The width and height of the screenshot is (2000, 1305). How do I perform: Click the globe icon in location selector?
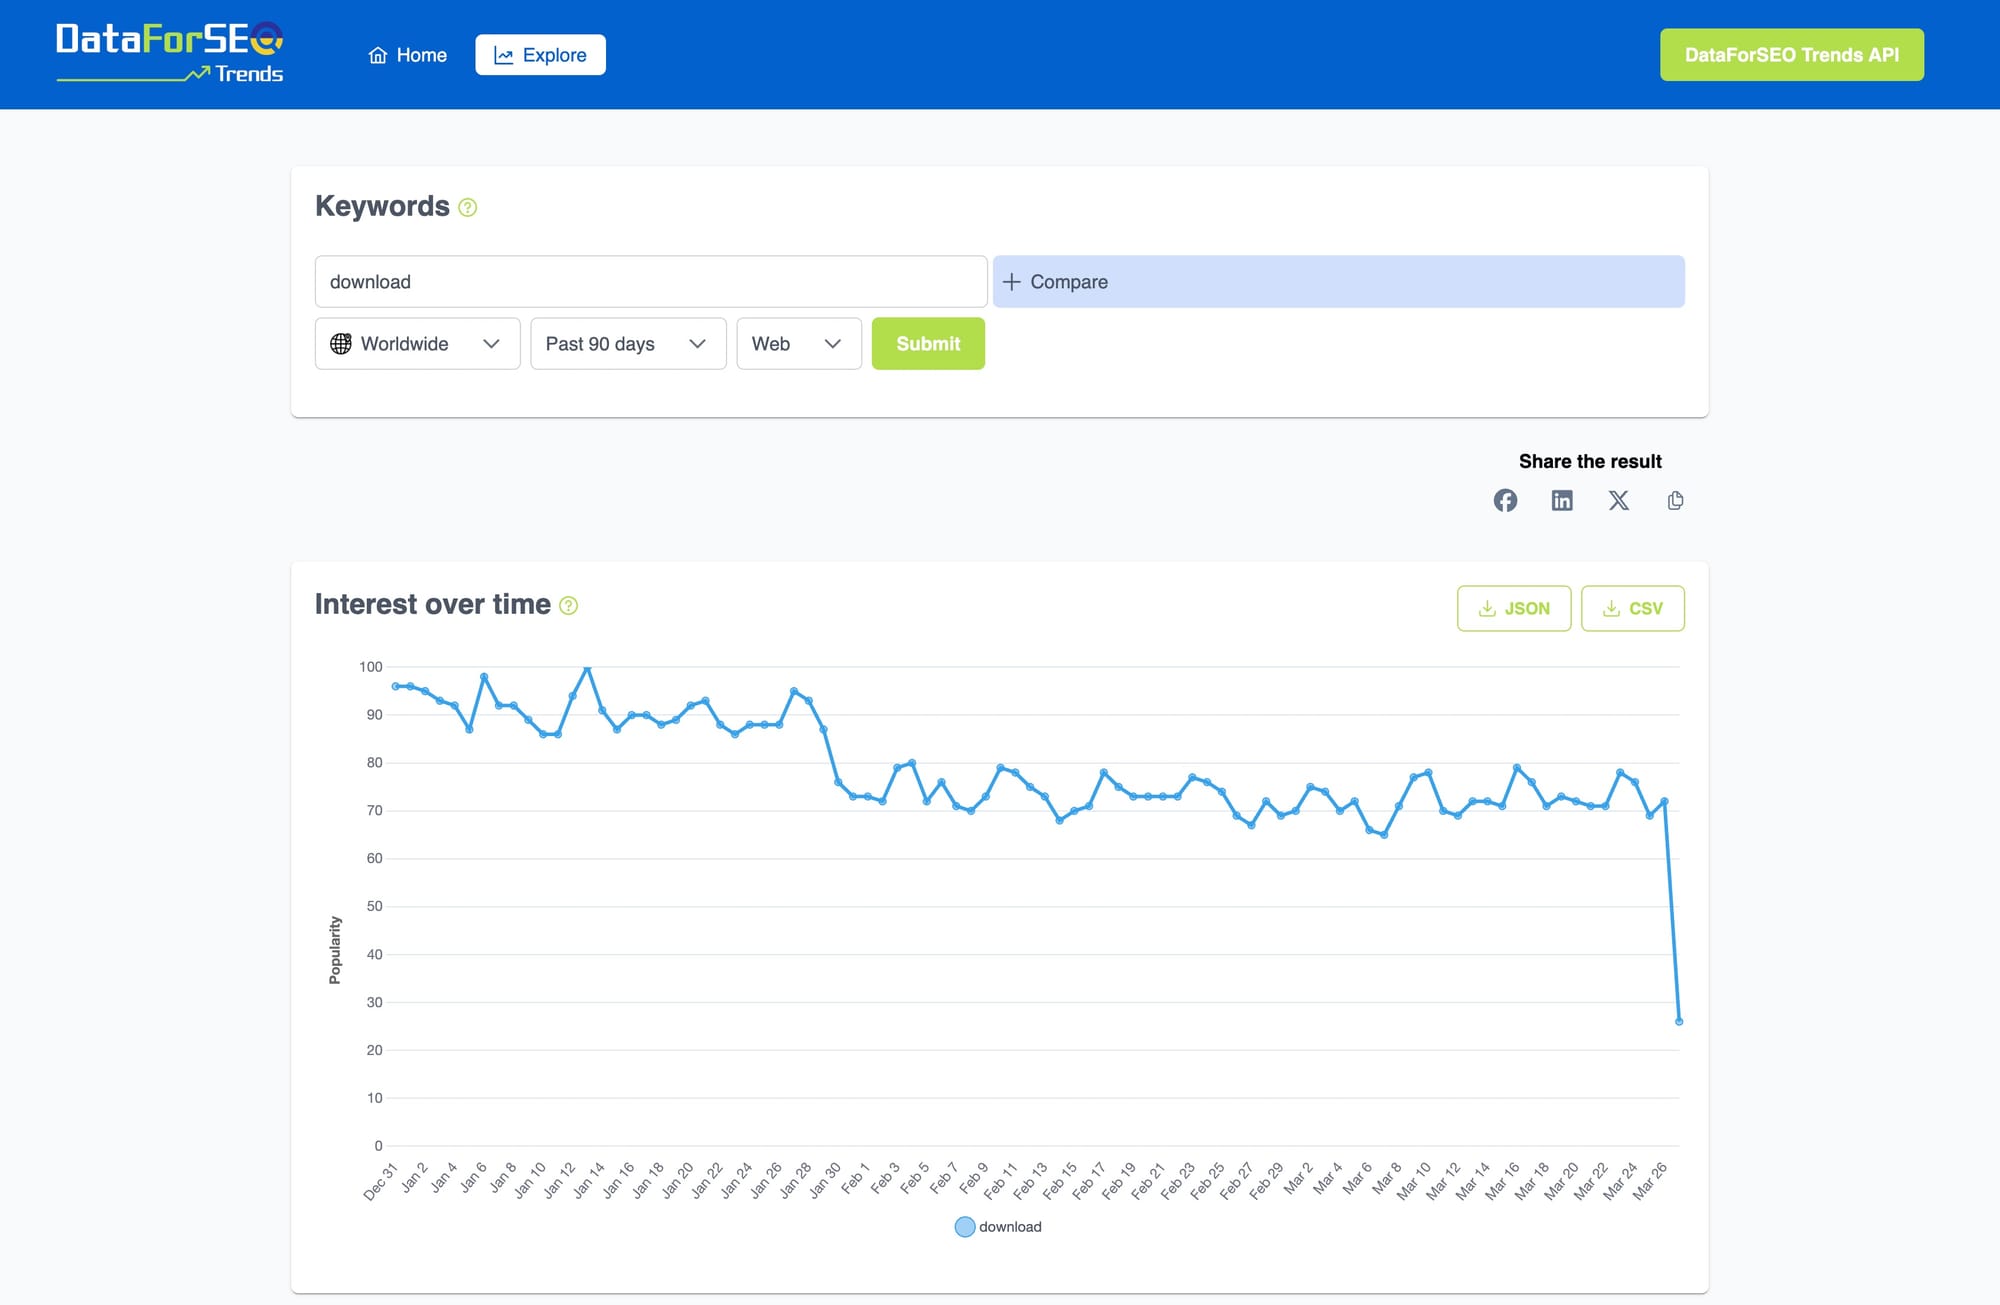coord(341,344)
